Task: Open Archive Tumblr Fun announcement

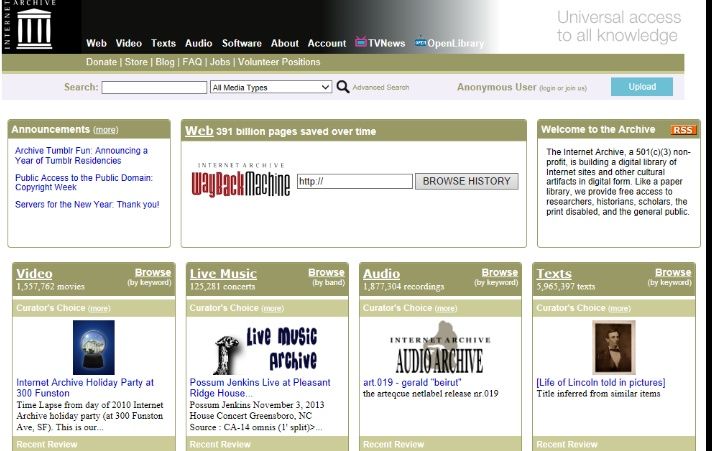Action: coord(81,155)
